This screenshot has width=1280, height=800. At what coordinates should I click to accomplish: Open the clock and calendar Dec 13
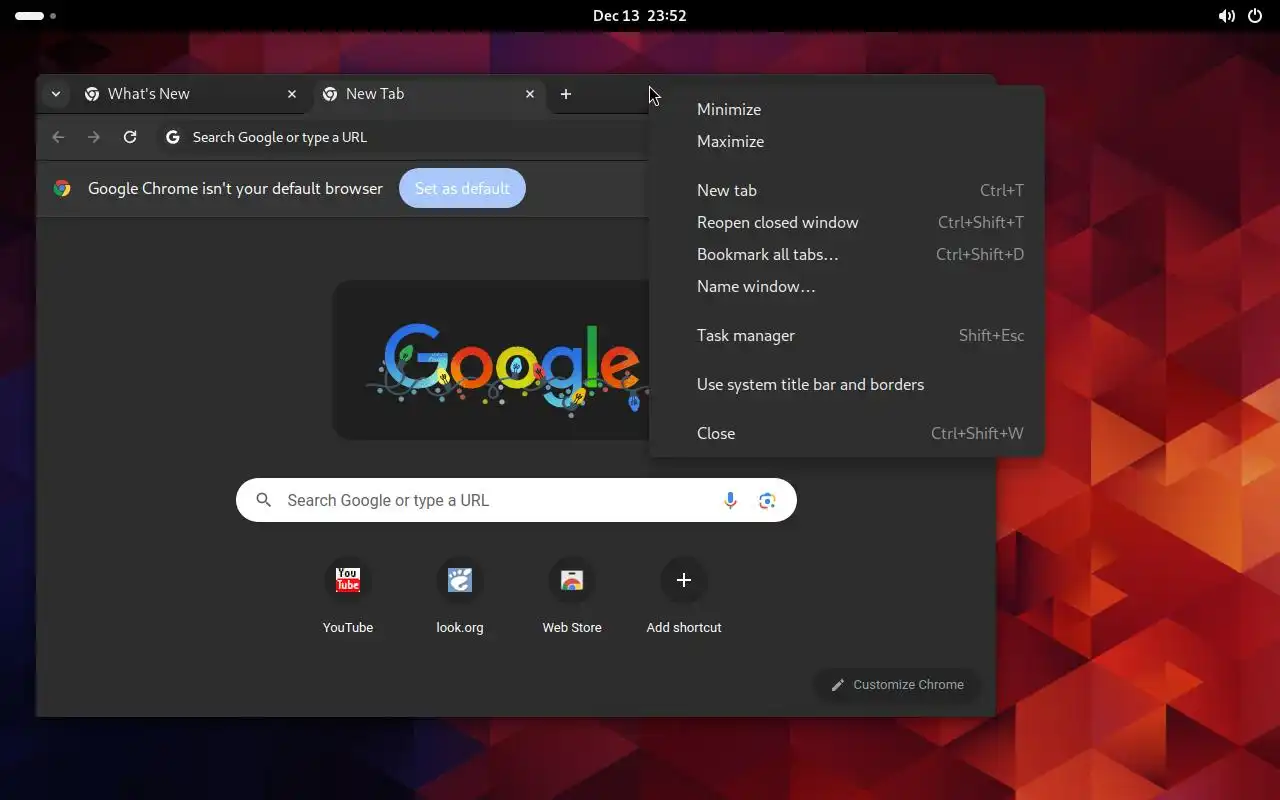point(639,16)
